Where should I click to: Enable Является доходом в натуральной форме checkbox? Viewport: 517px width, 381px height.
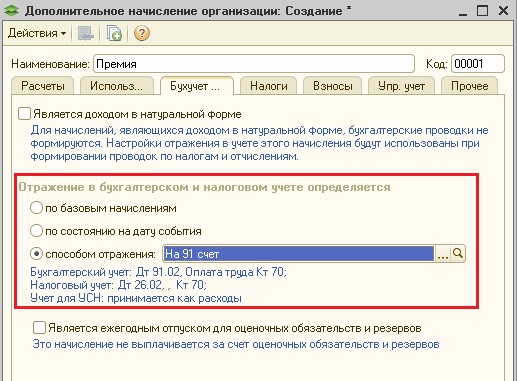pos(24,114)
